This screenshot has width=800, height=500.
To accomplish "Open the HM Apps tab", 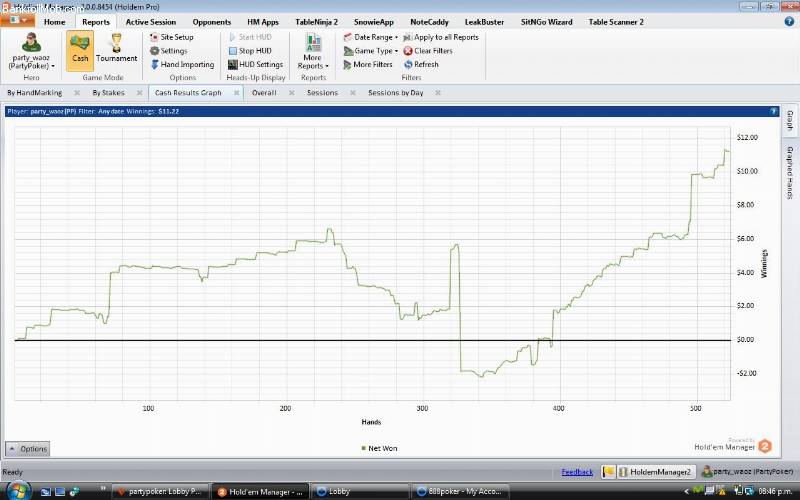I will point(263,22).
